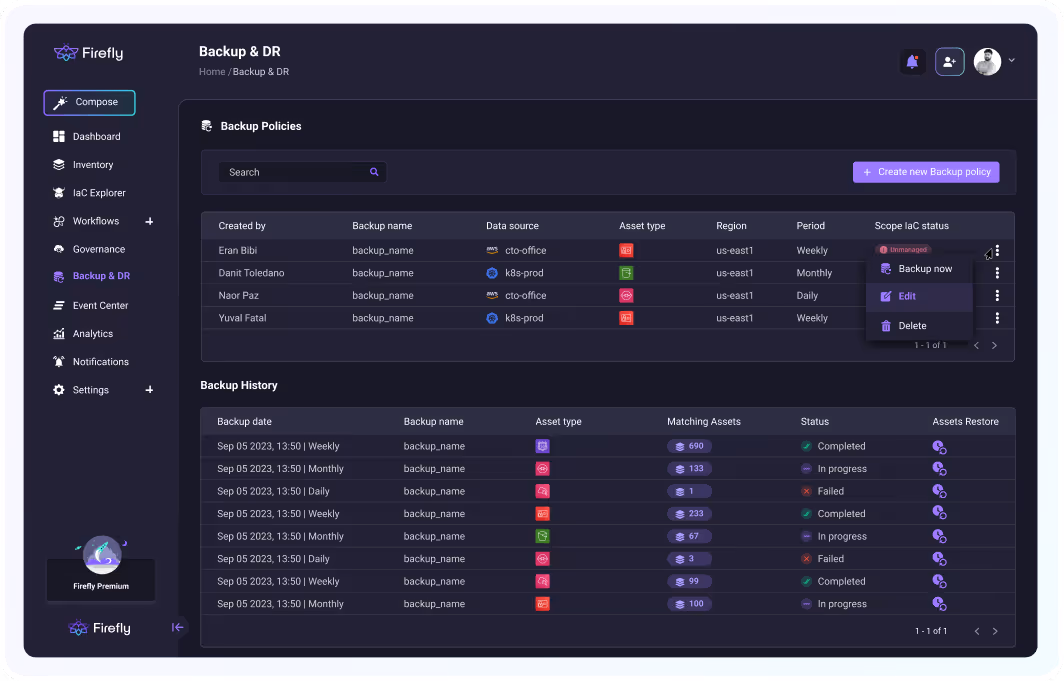Open the Inventory section from the sidebar

pyautogui.click(x=57, y=164)
